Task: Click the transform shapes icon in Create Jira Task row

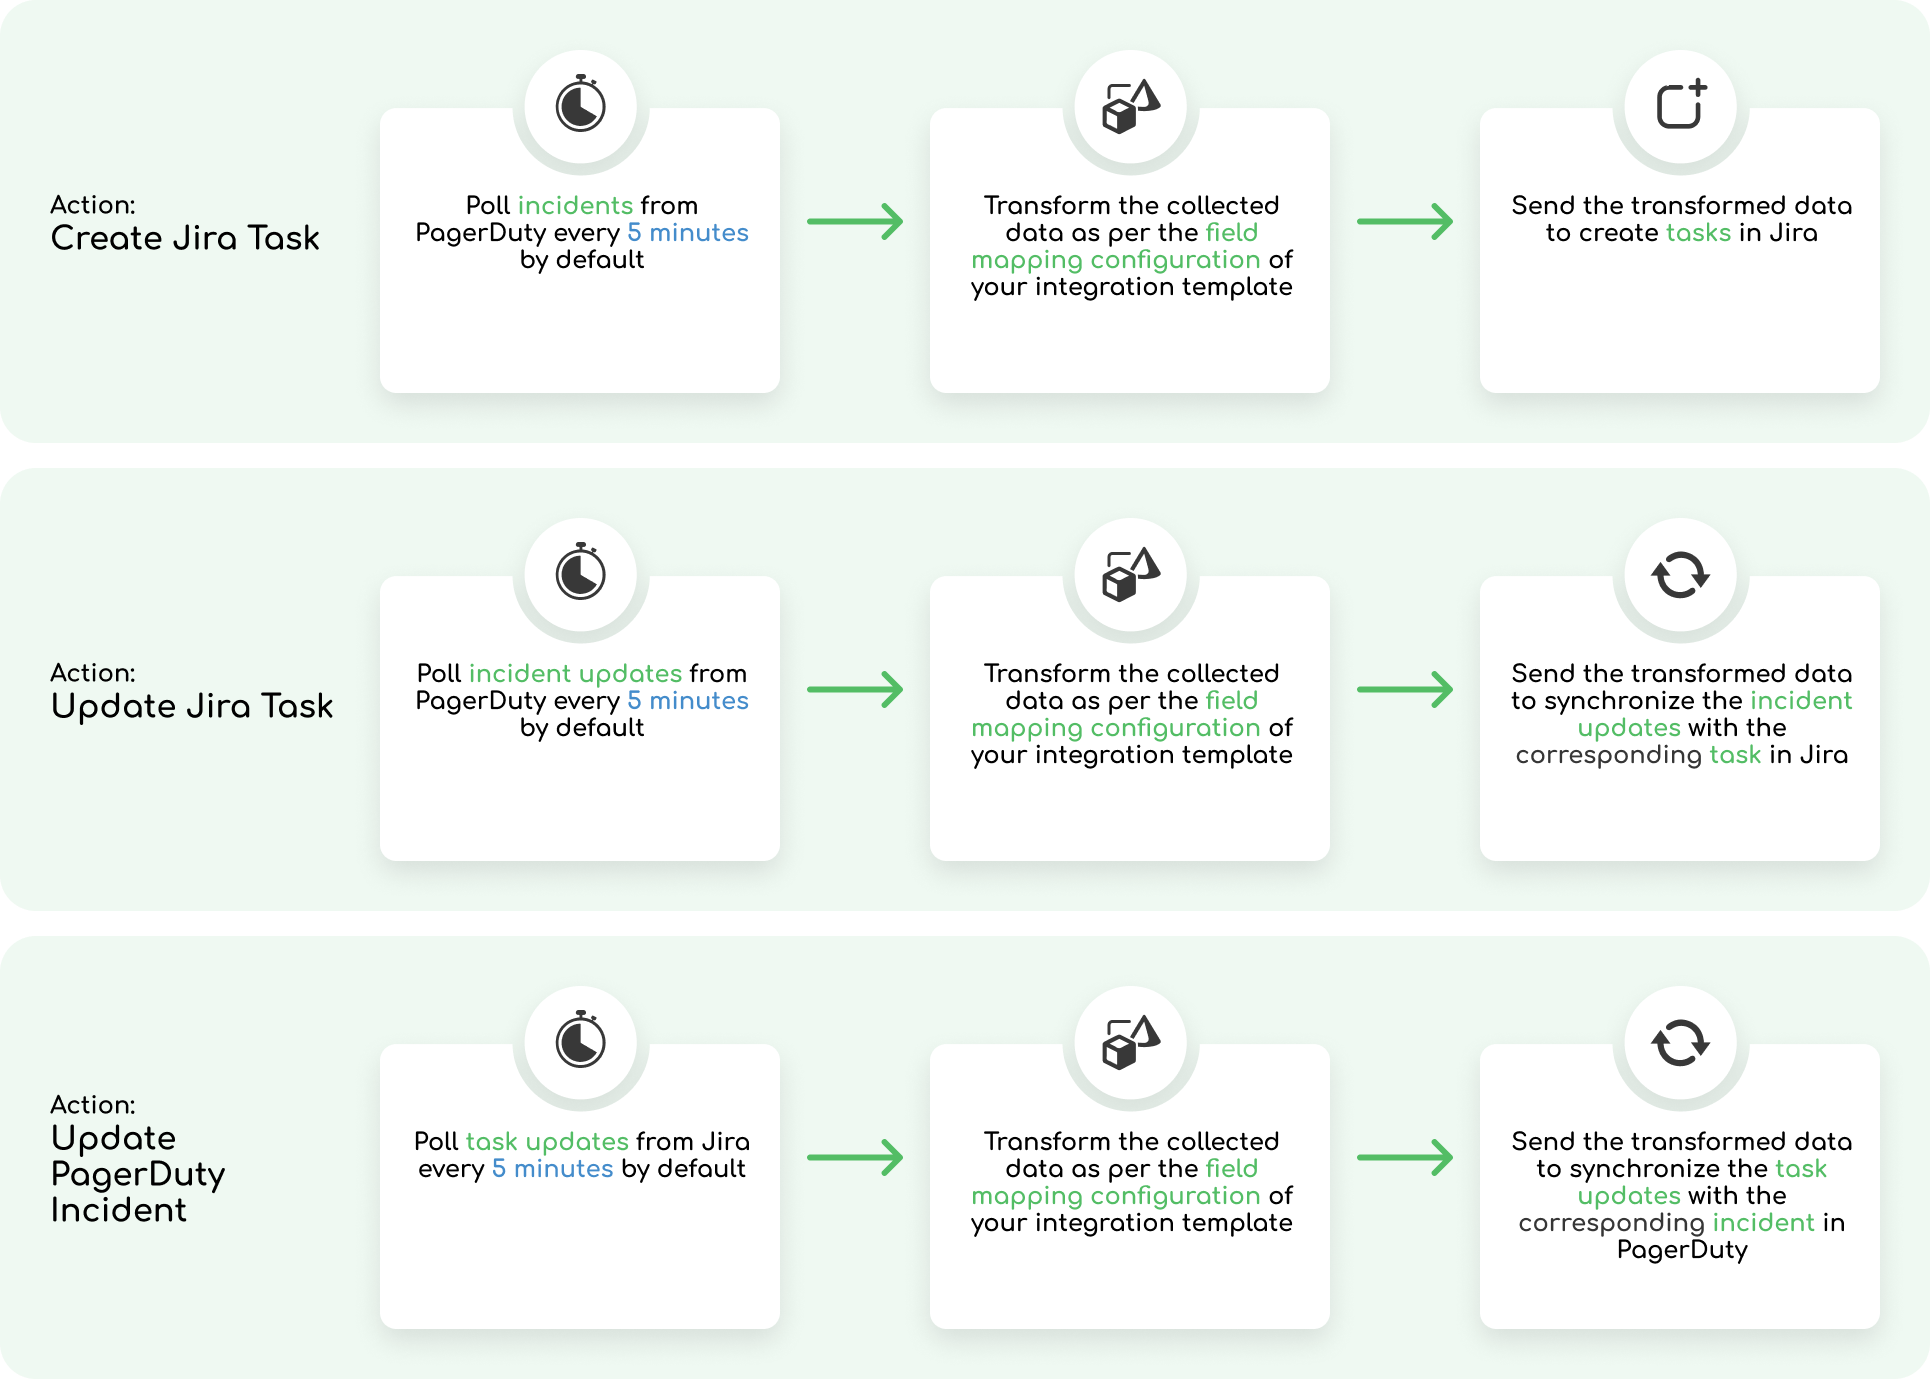Action: pos(1130,106)
